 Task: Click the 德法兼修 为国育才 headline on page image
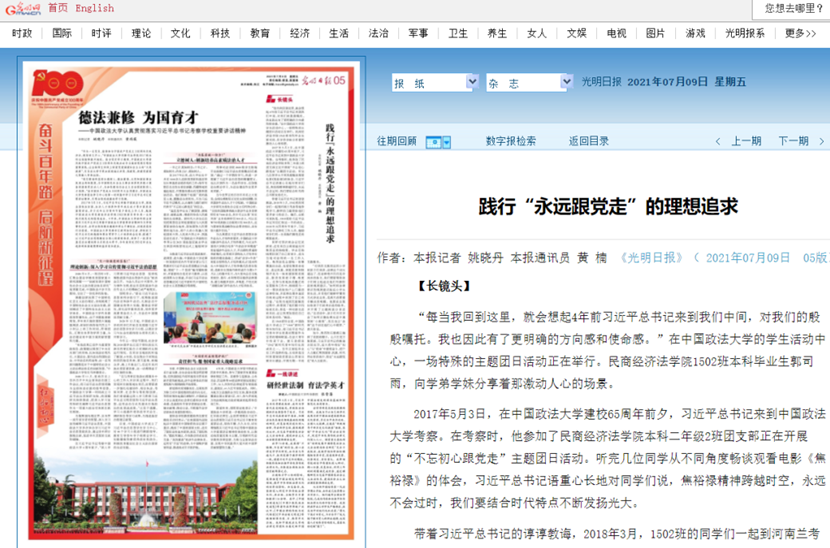click(139, 117)
